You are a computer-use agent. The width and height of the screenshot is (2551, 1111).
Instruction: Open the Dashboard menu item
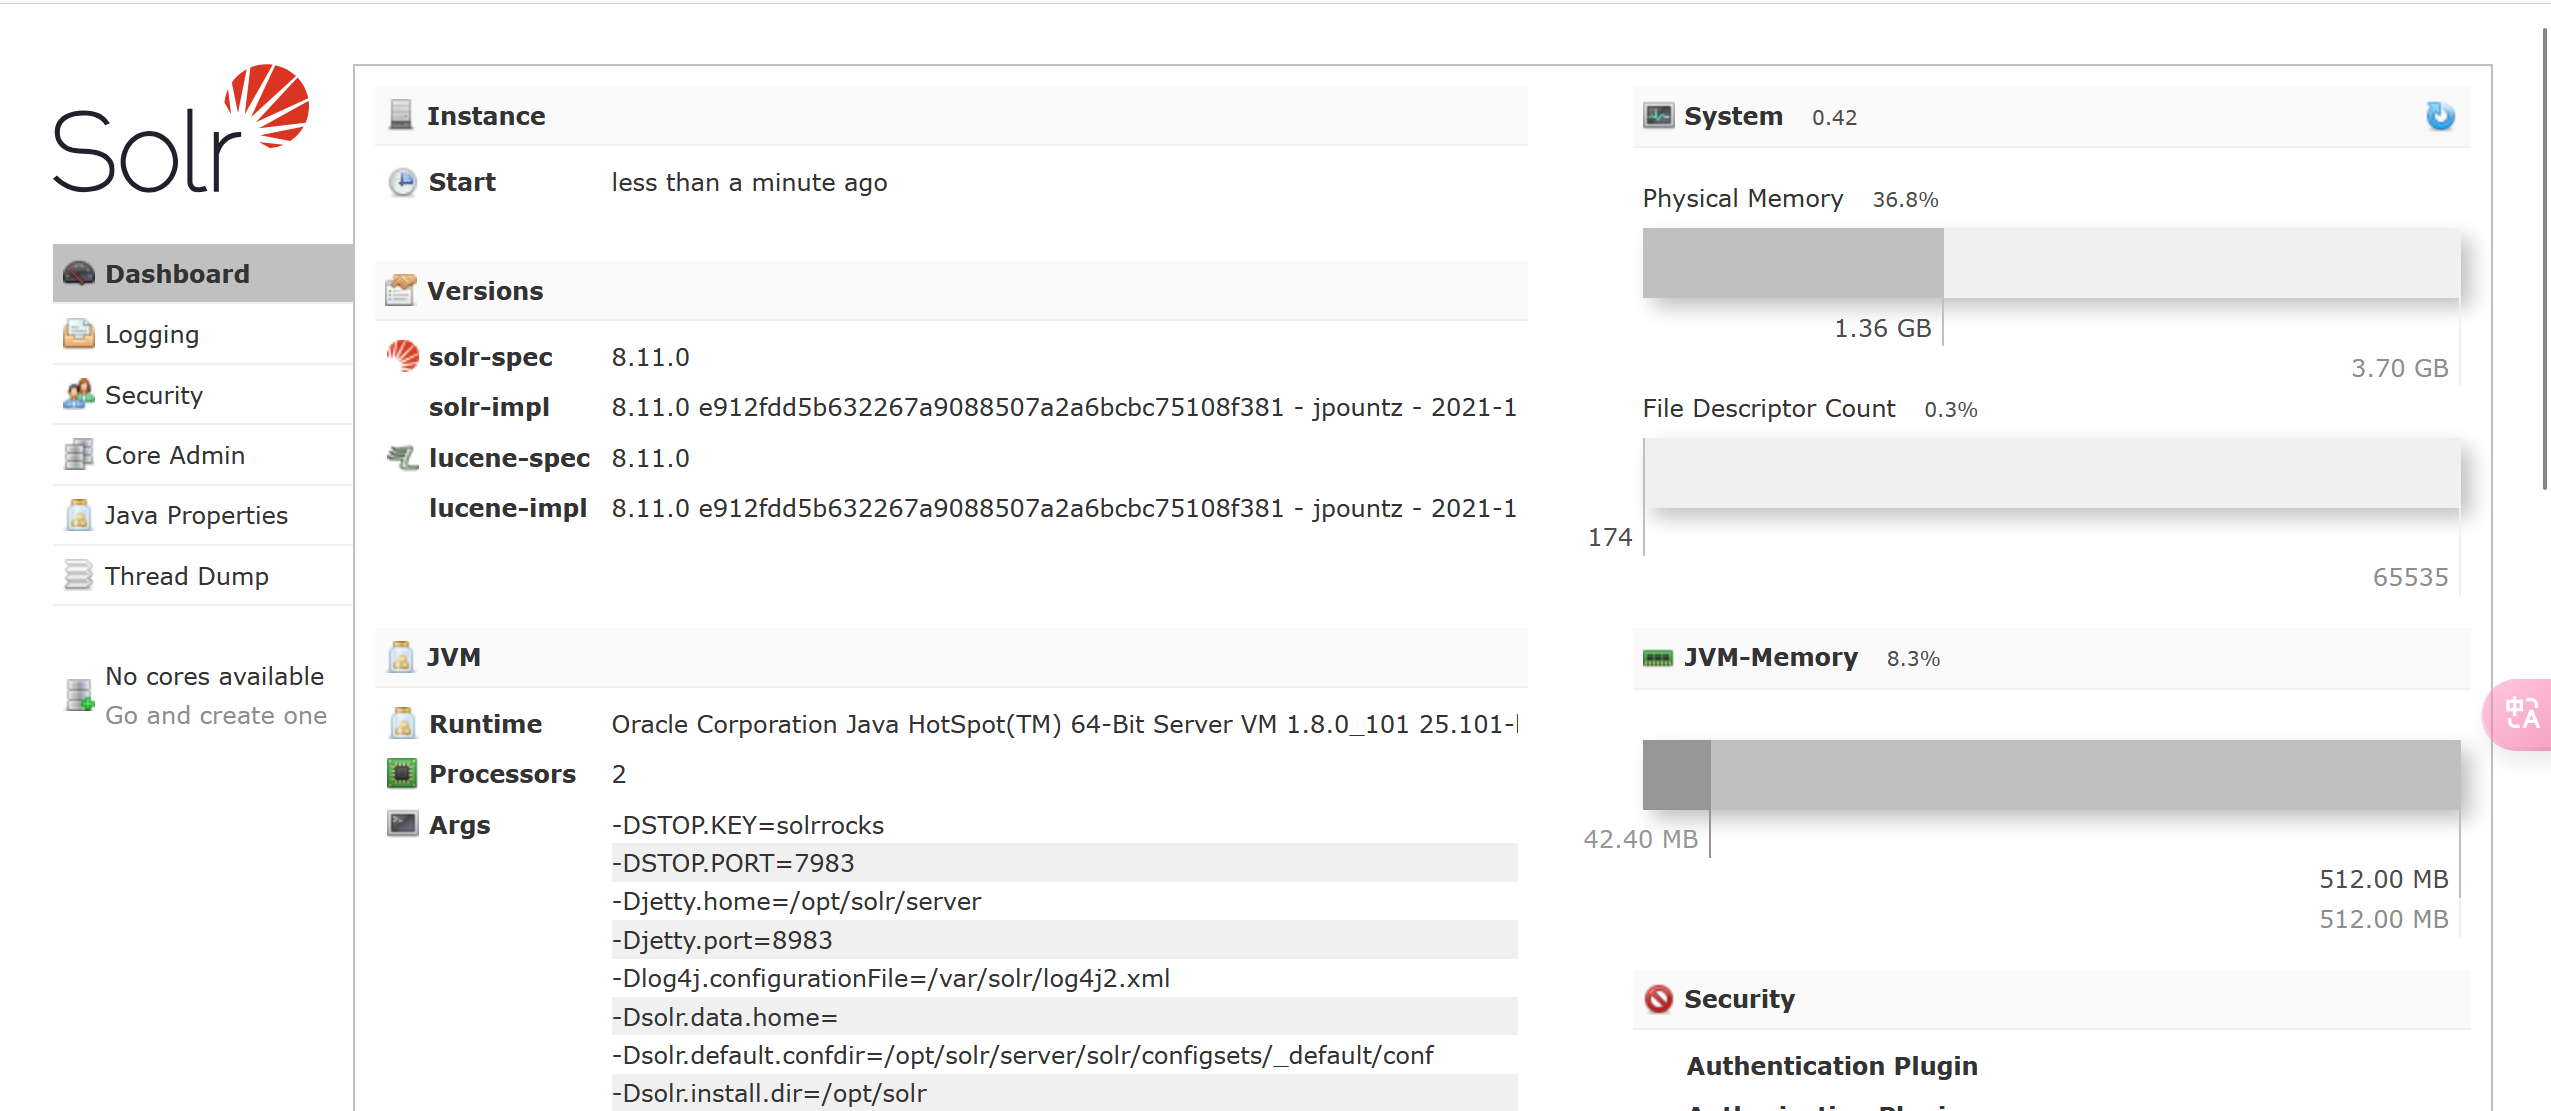pyautogui.click(x=177, y=273)
